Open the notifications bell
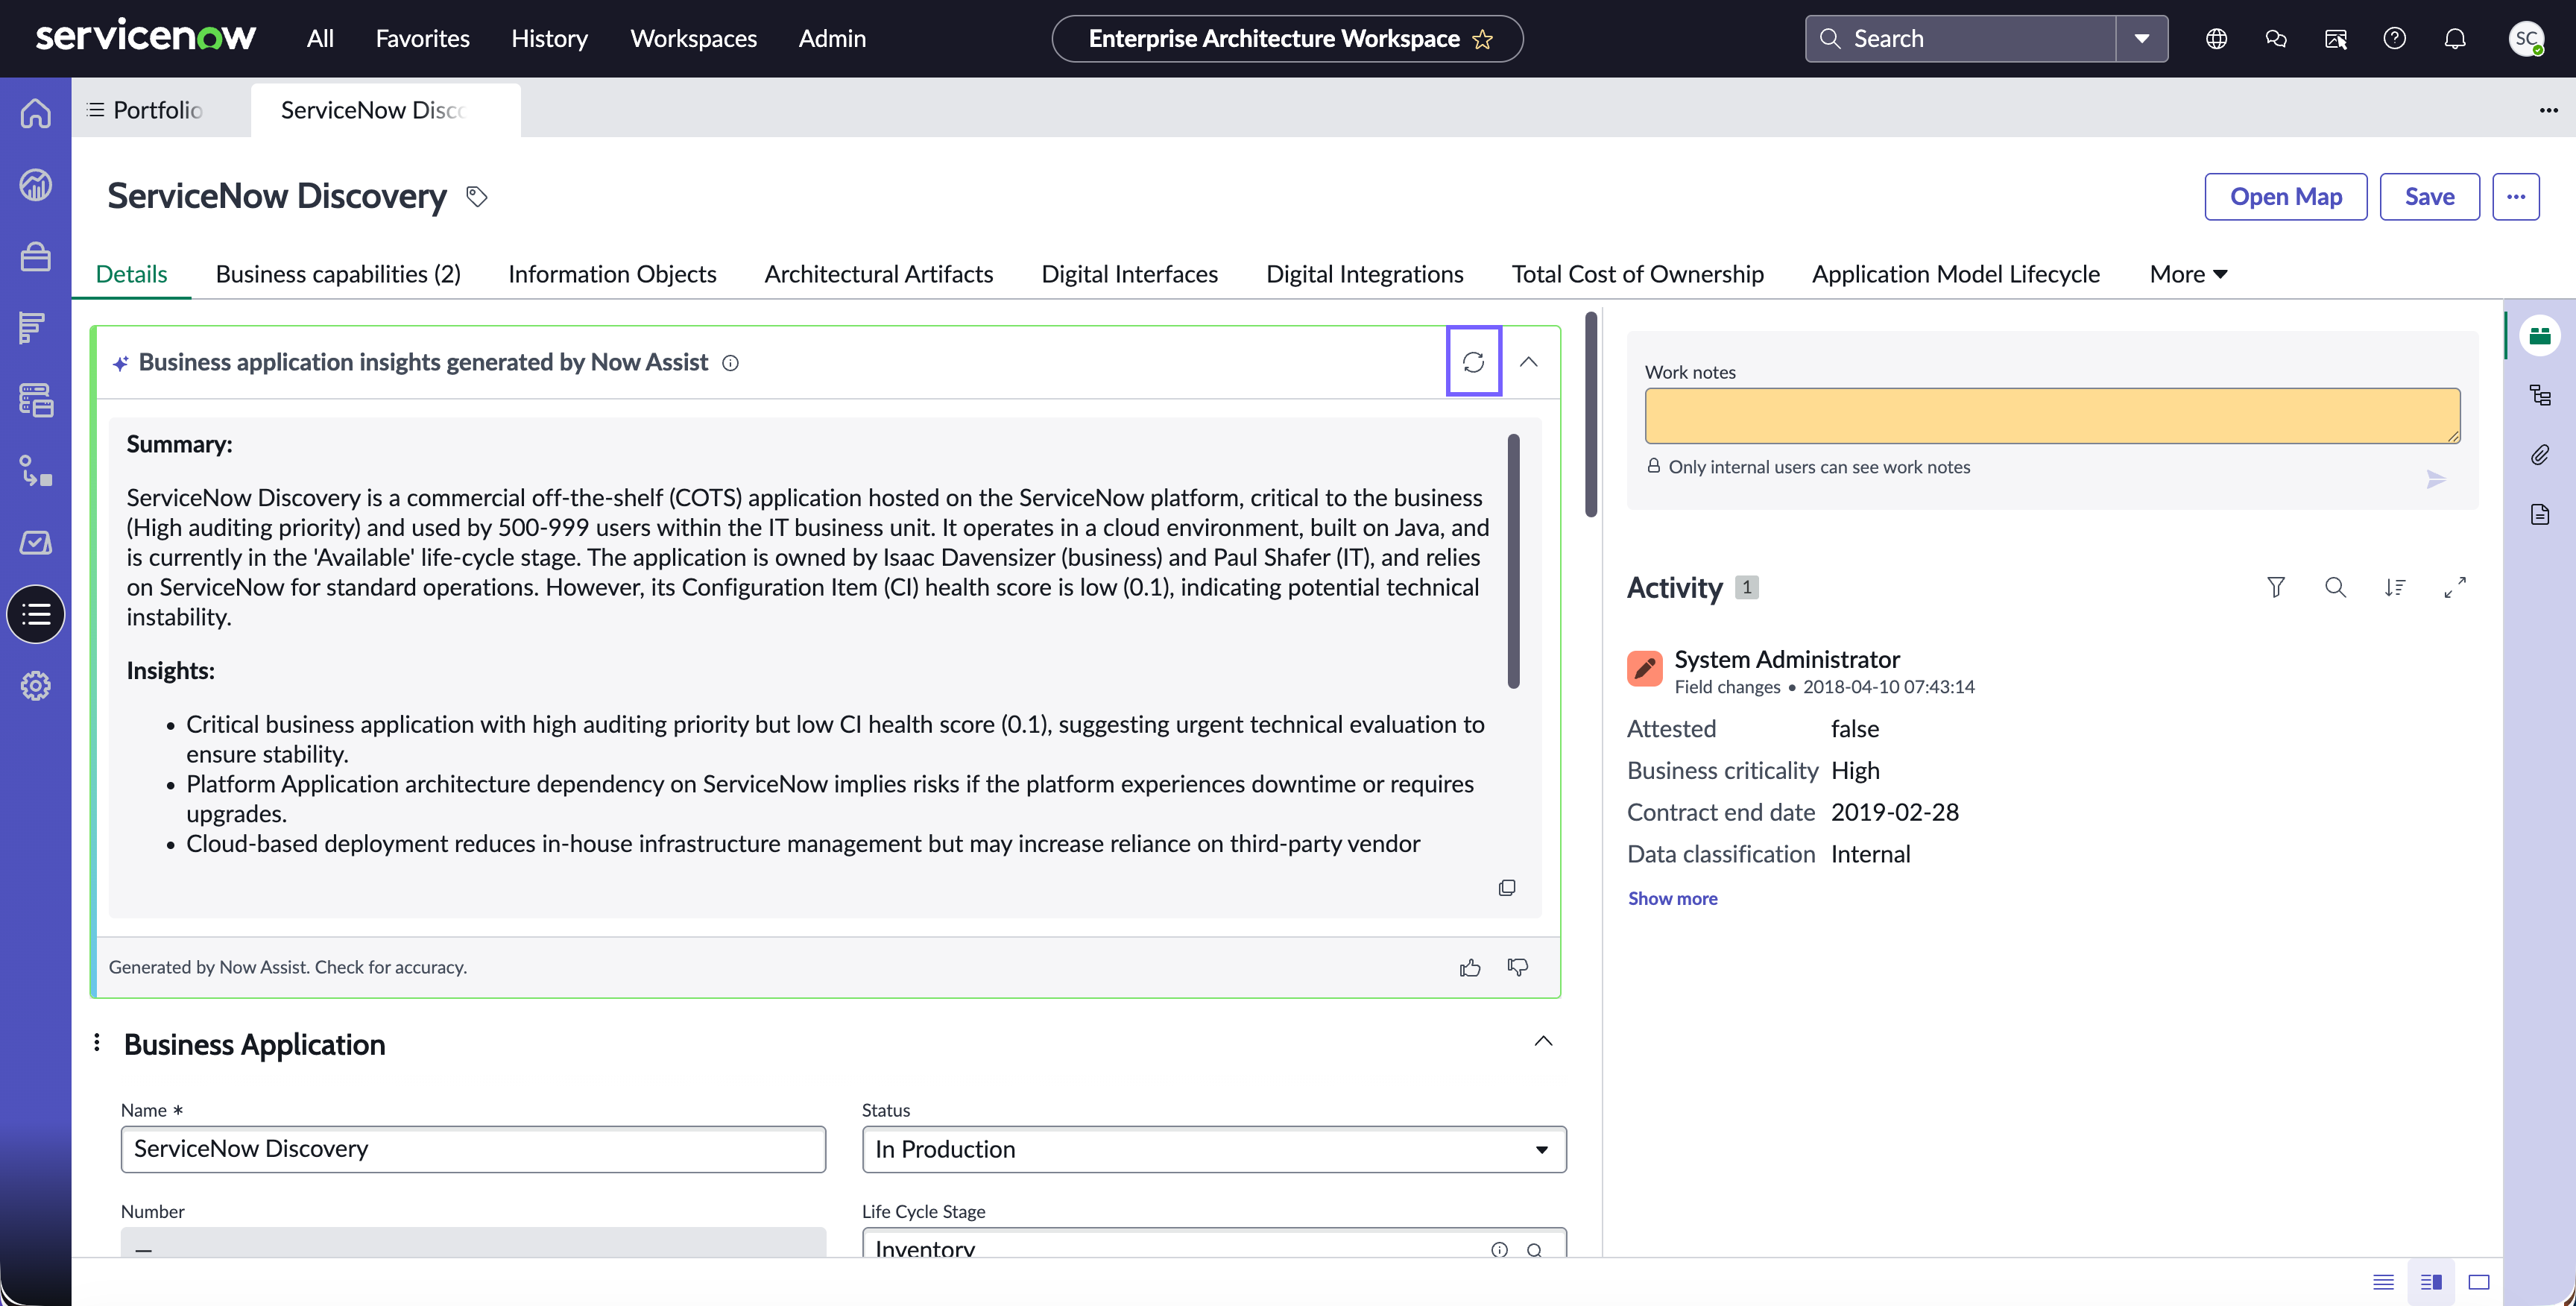Image resolution: width=2576 pixels, height=1306 pixels. pyautogui.click(x=2455, y=39)
